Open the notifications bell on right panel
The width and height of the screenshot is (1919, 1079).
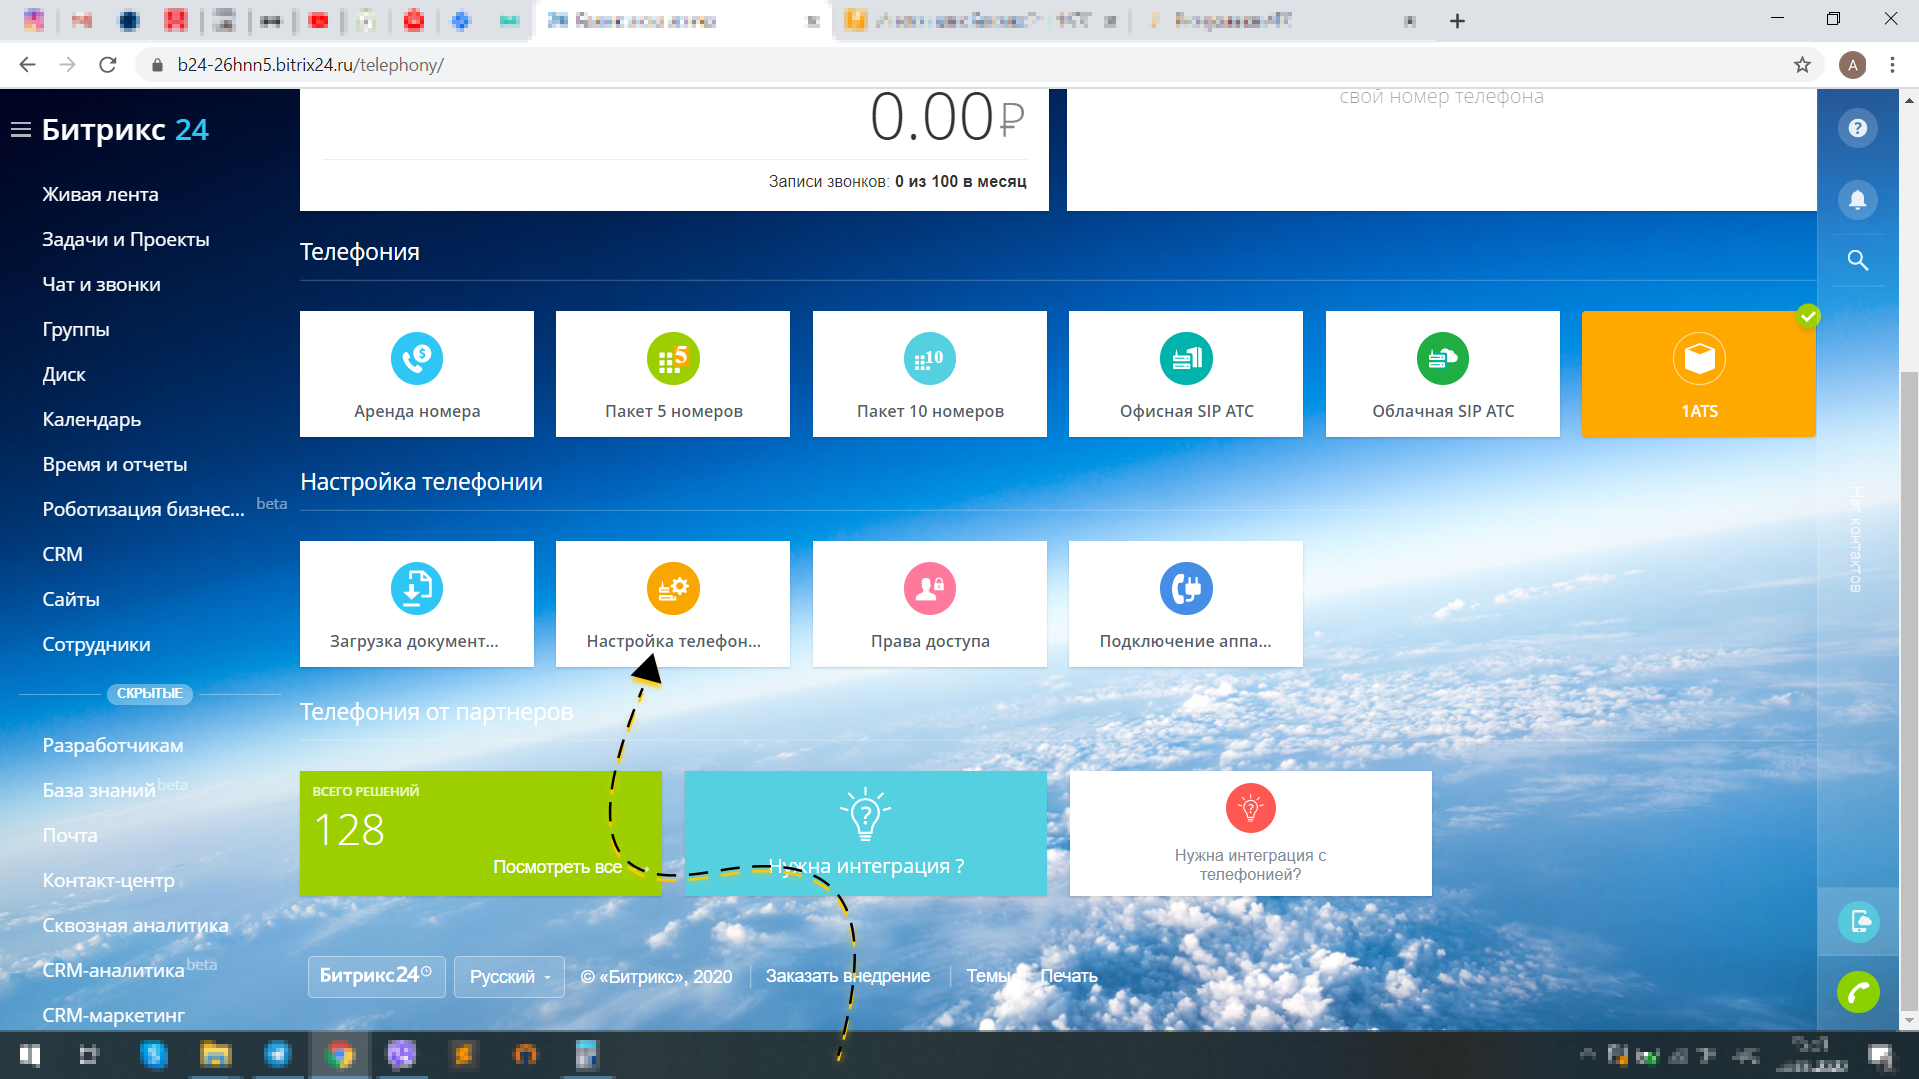point(1857,200)
